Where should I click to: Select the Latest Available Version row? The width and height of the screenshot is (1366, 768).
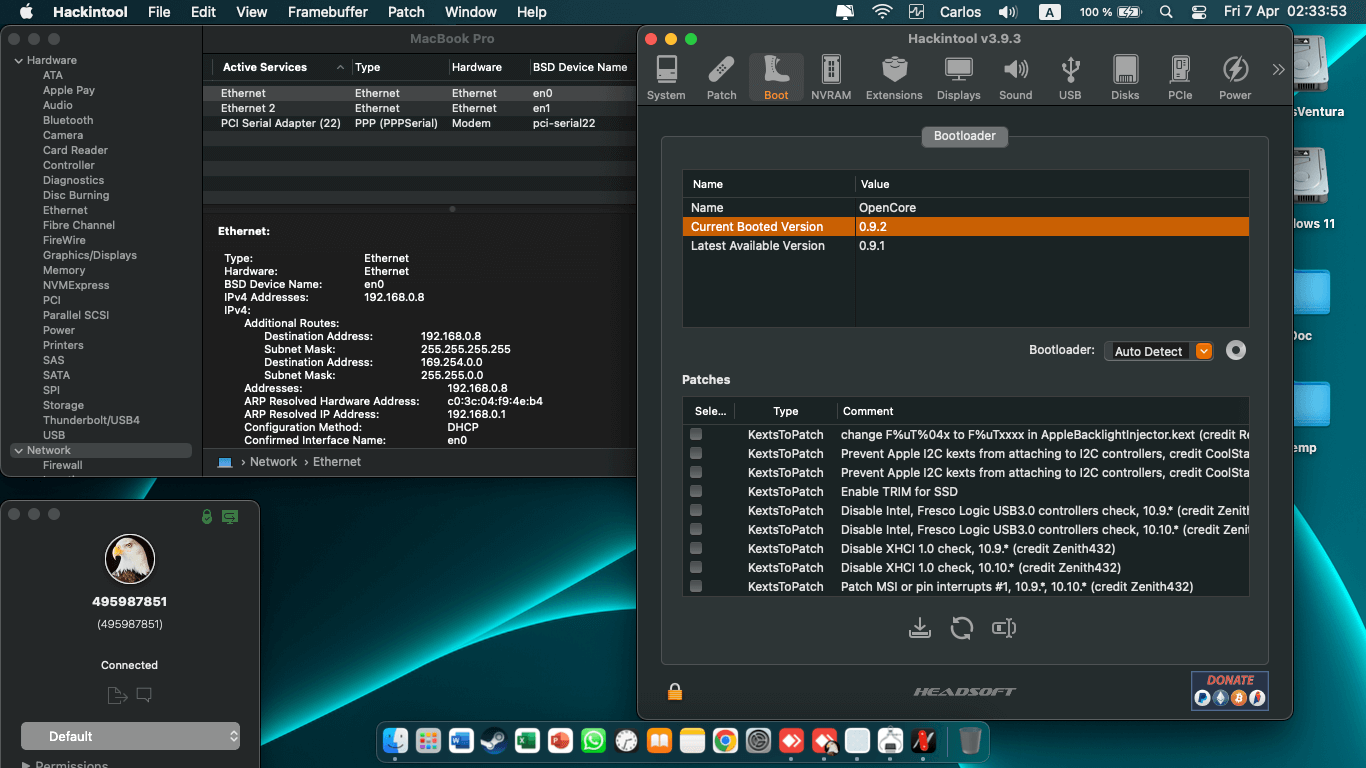click(x=966, y=246)
